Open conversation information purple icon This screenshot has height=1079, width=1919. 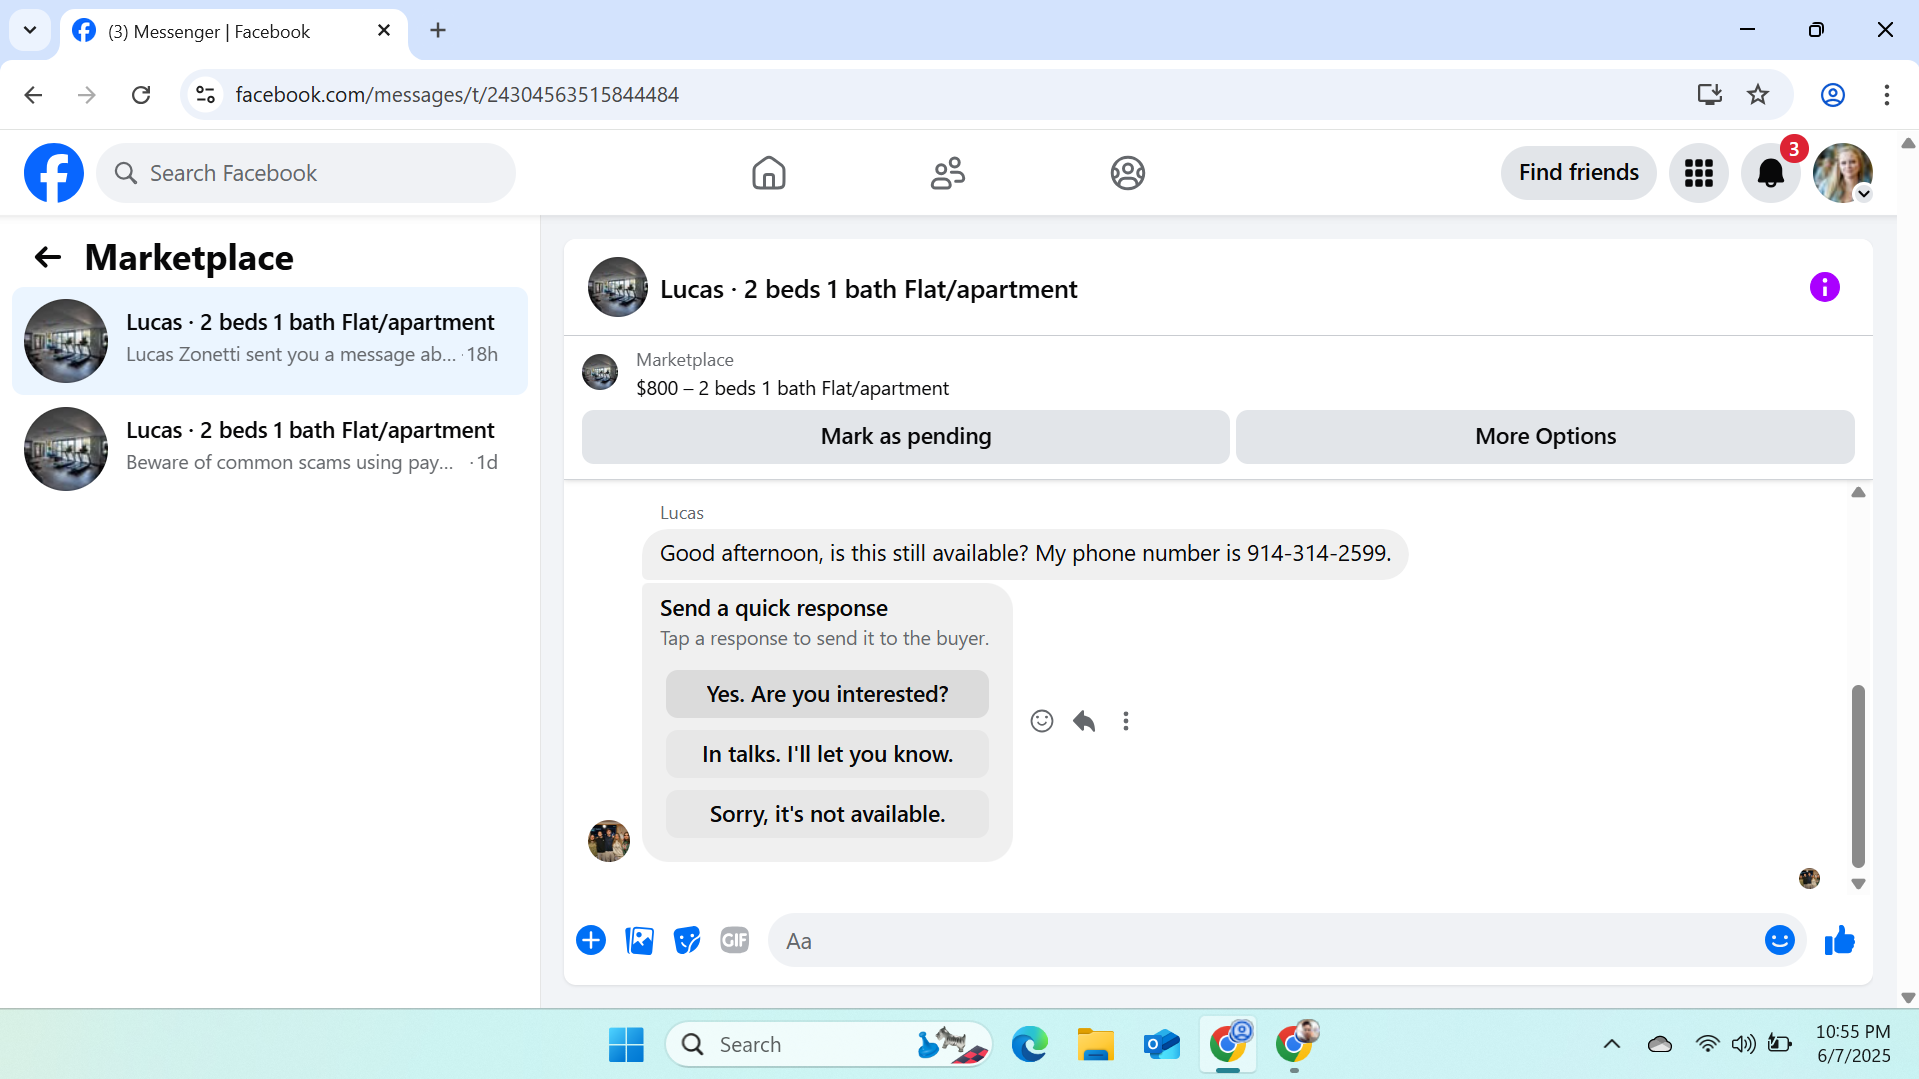pyautogui.click(x=1824, y=287)
